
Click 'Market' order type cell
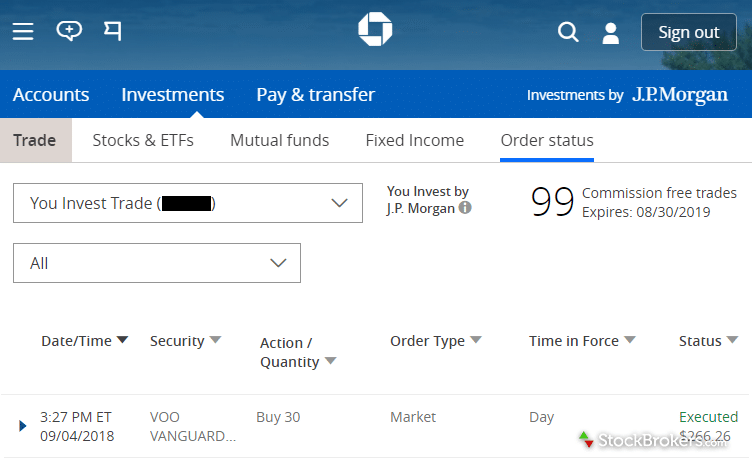413,417
